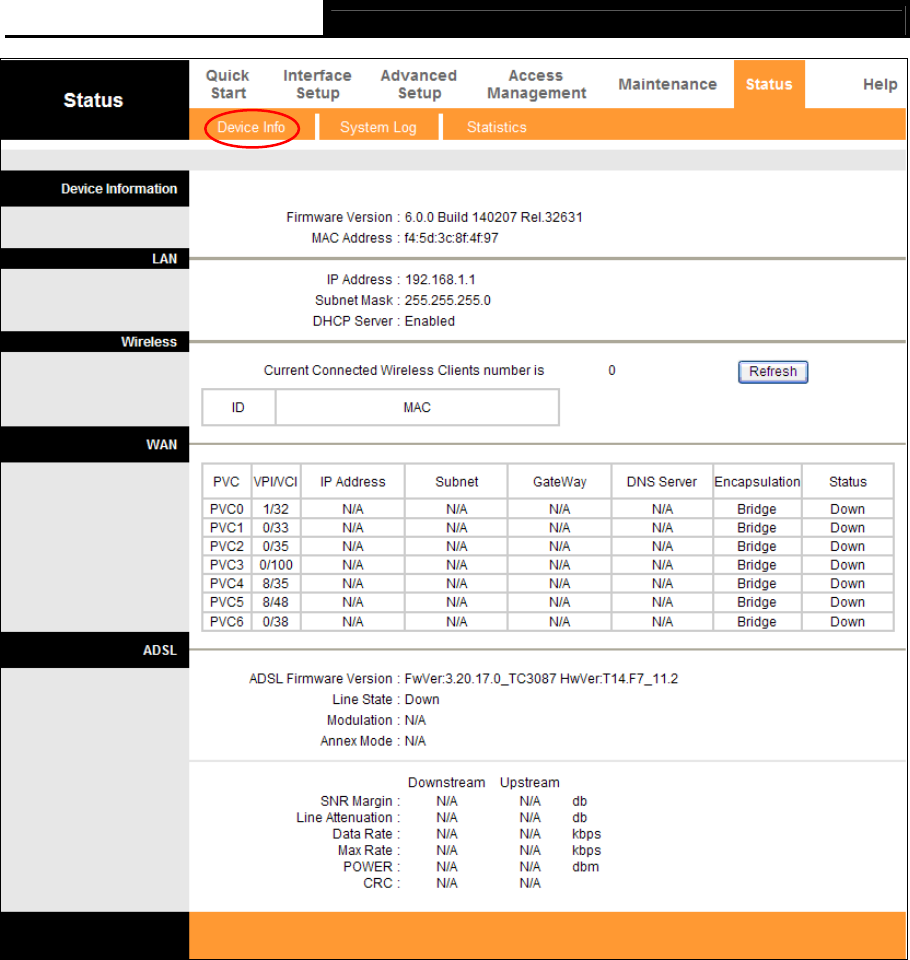View the Statistics submenu

click(x=497, y=127)
